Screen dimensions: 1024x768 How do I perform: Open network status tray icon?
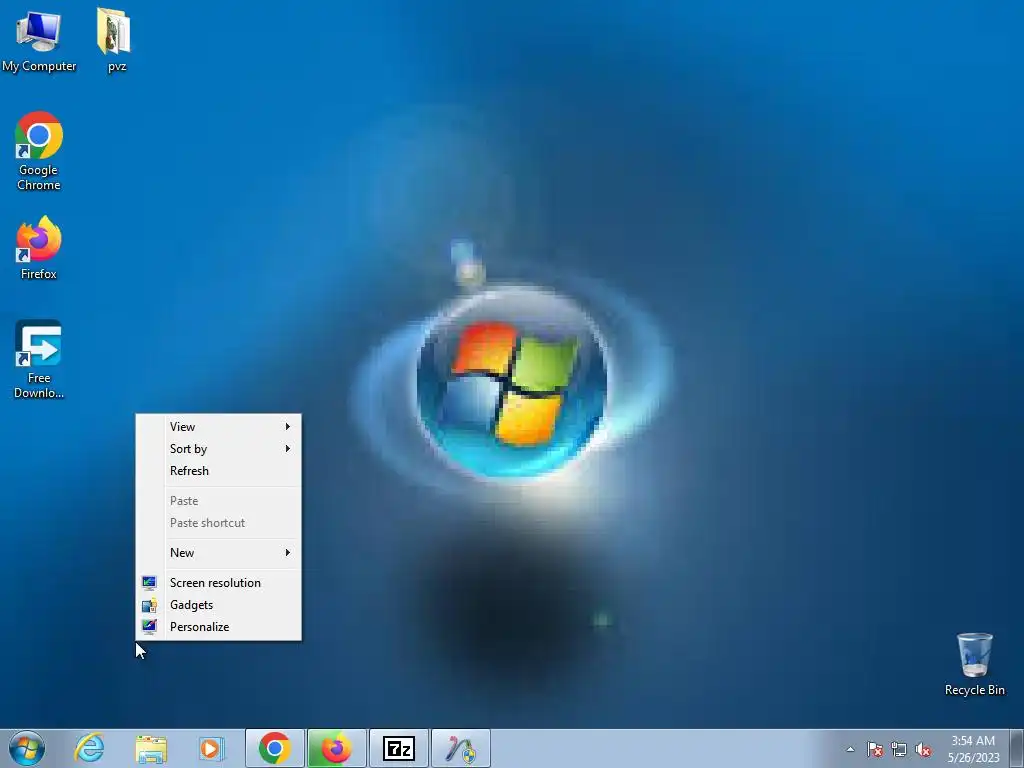(899, 749)
